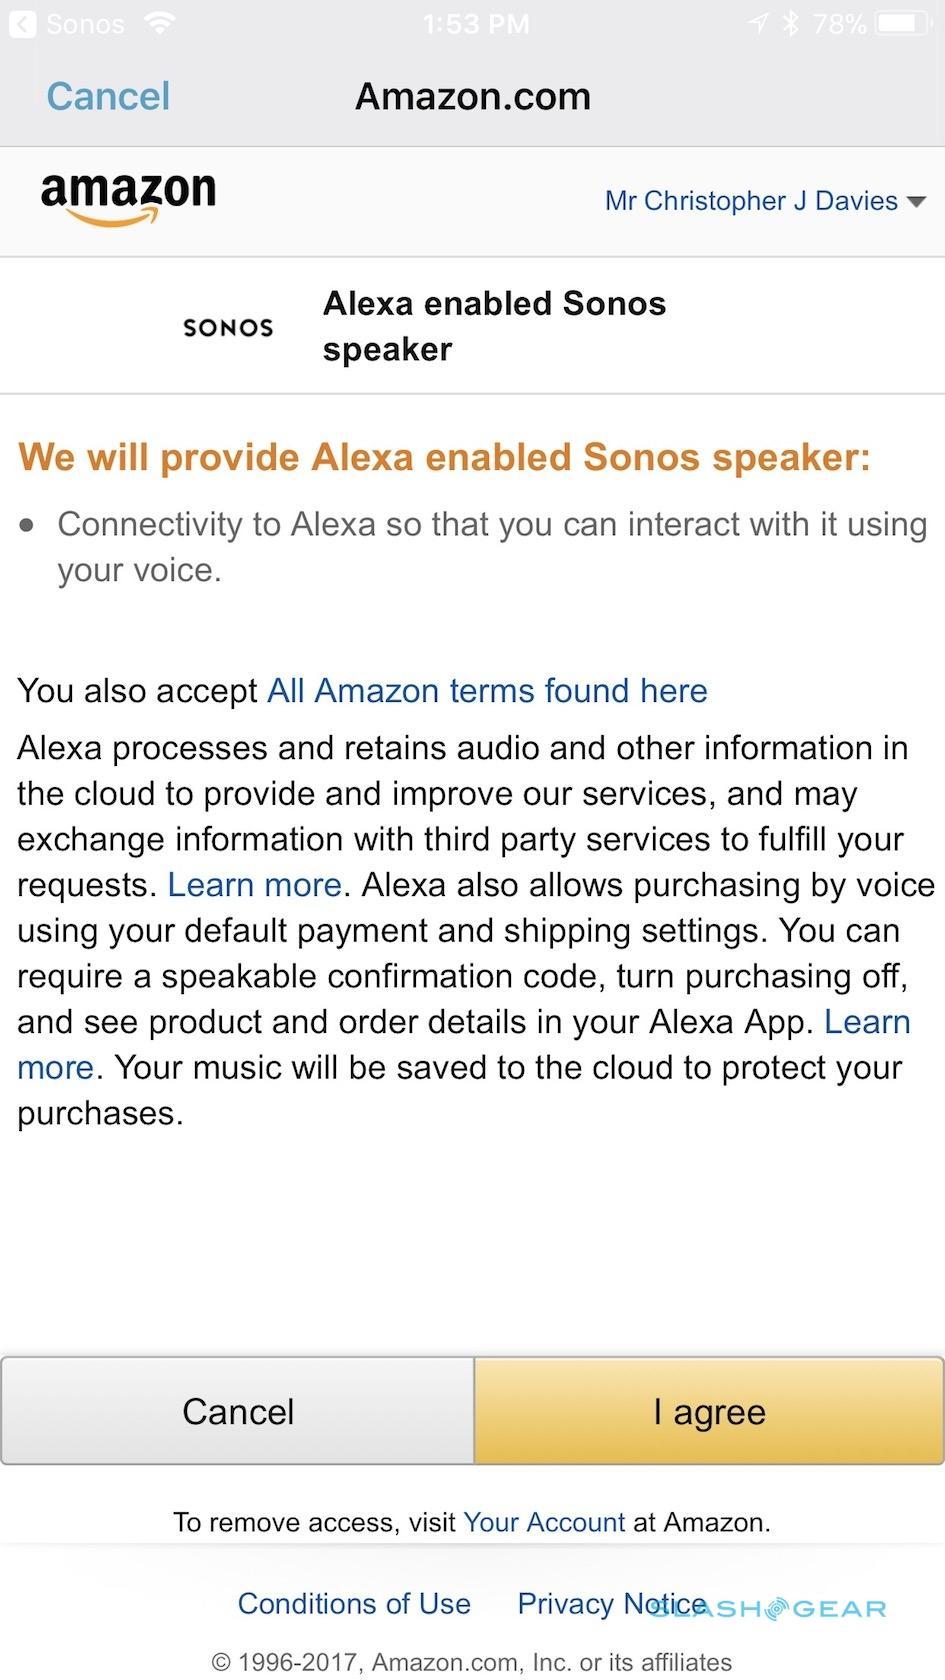945x1680 pixels.
Task: Expand Mr Christopher J Davies account menu
Action: [x=751, y=201]
